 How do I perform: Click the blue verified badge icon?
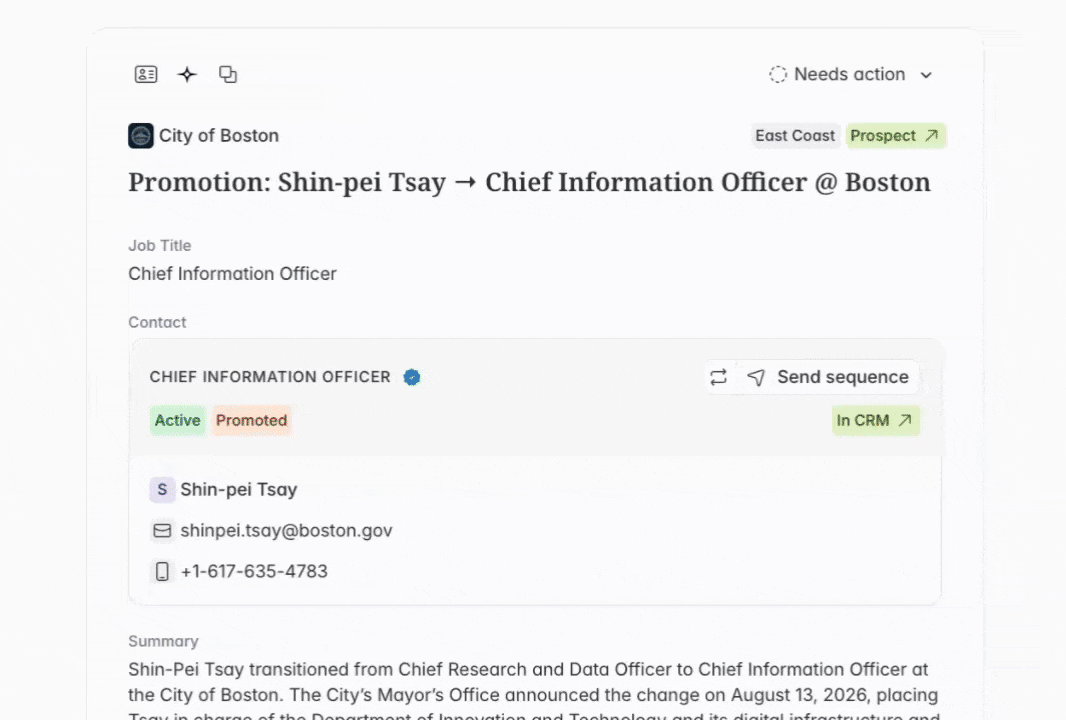coord(411,377)
